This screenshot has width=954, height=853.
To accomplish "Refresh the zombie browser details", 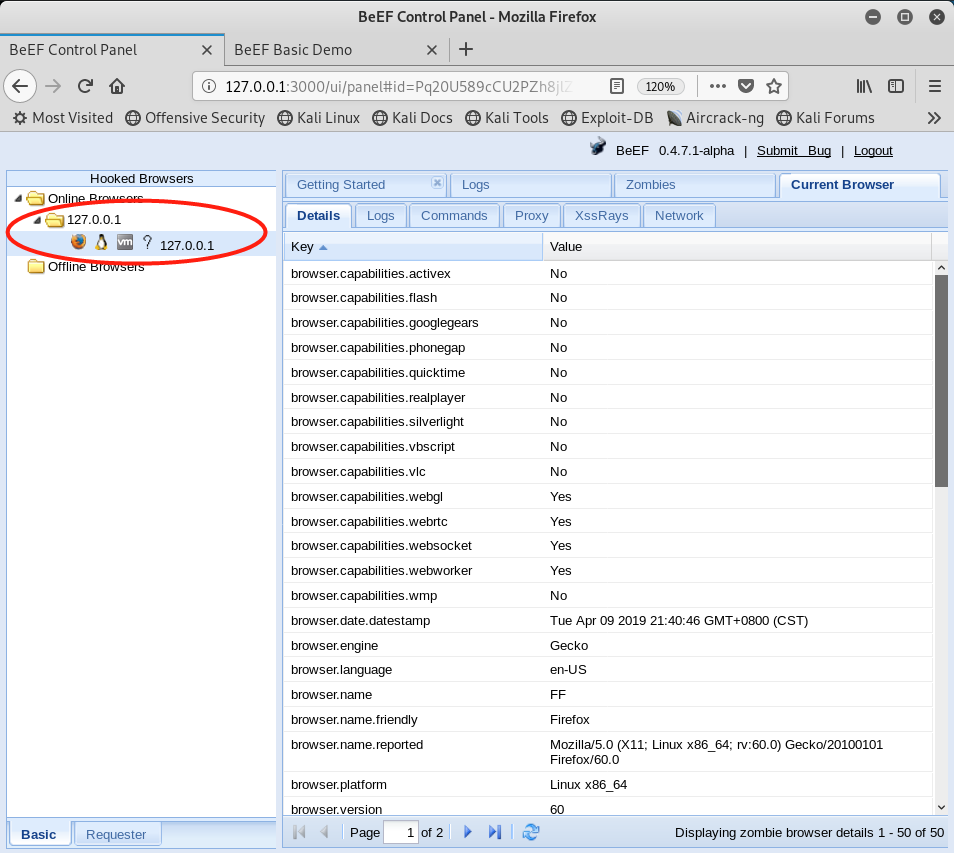I will pyautogui.click(x=531, y=832).
